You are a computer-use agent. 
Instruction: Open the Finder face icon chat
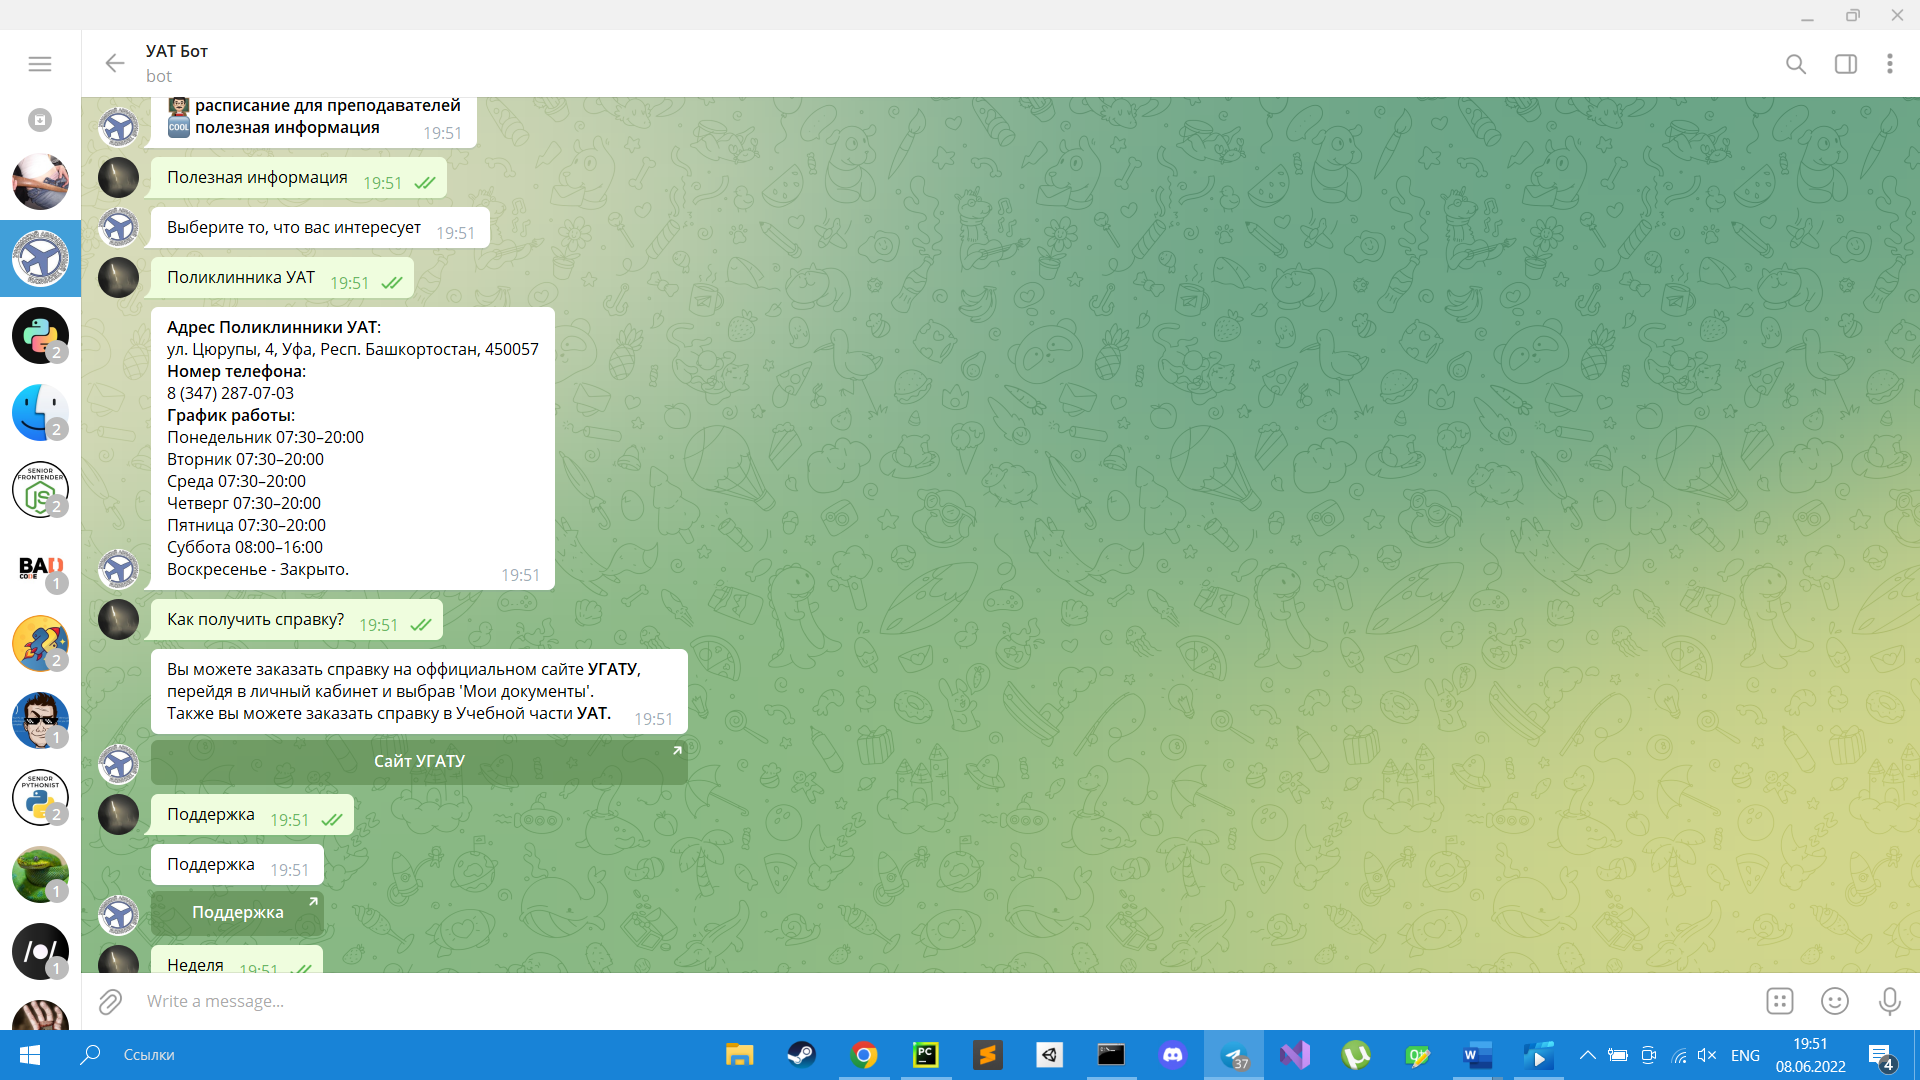click(40, 412)
